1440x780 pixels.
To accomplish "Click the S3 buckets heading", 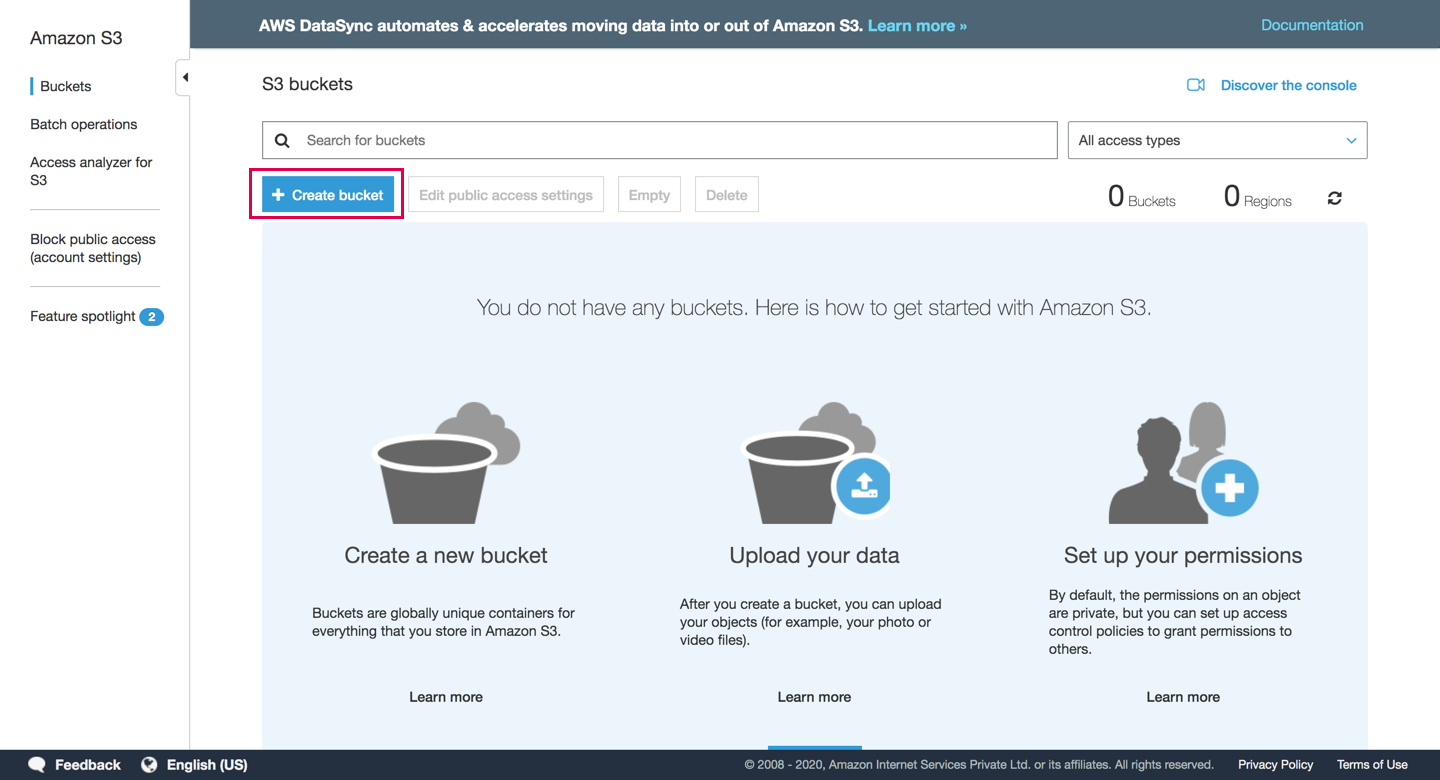I will 307,85.
